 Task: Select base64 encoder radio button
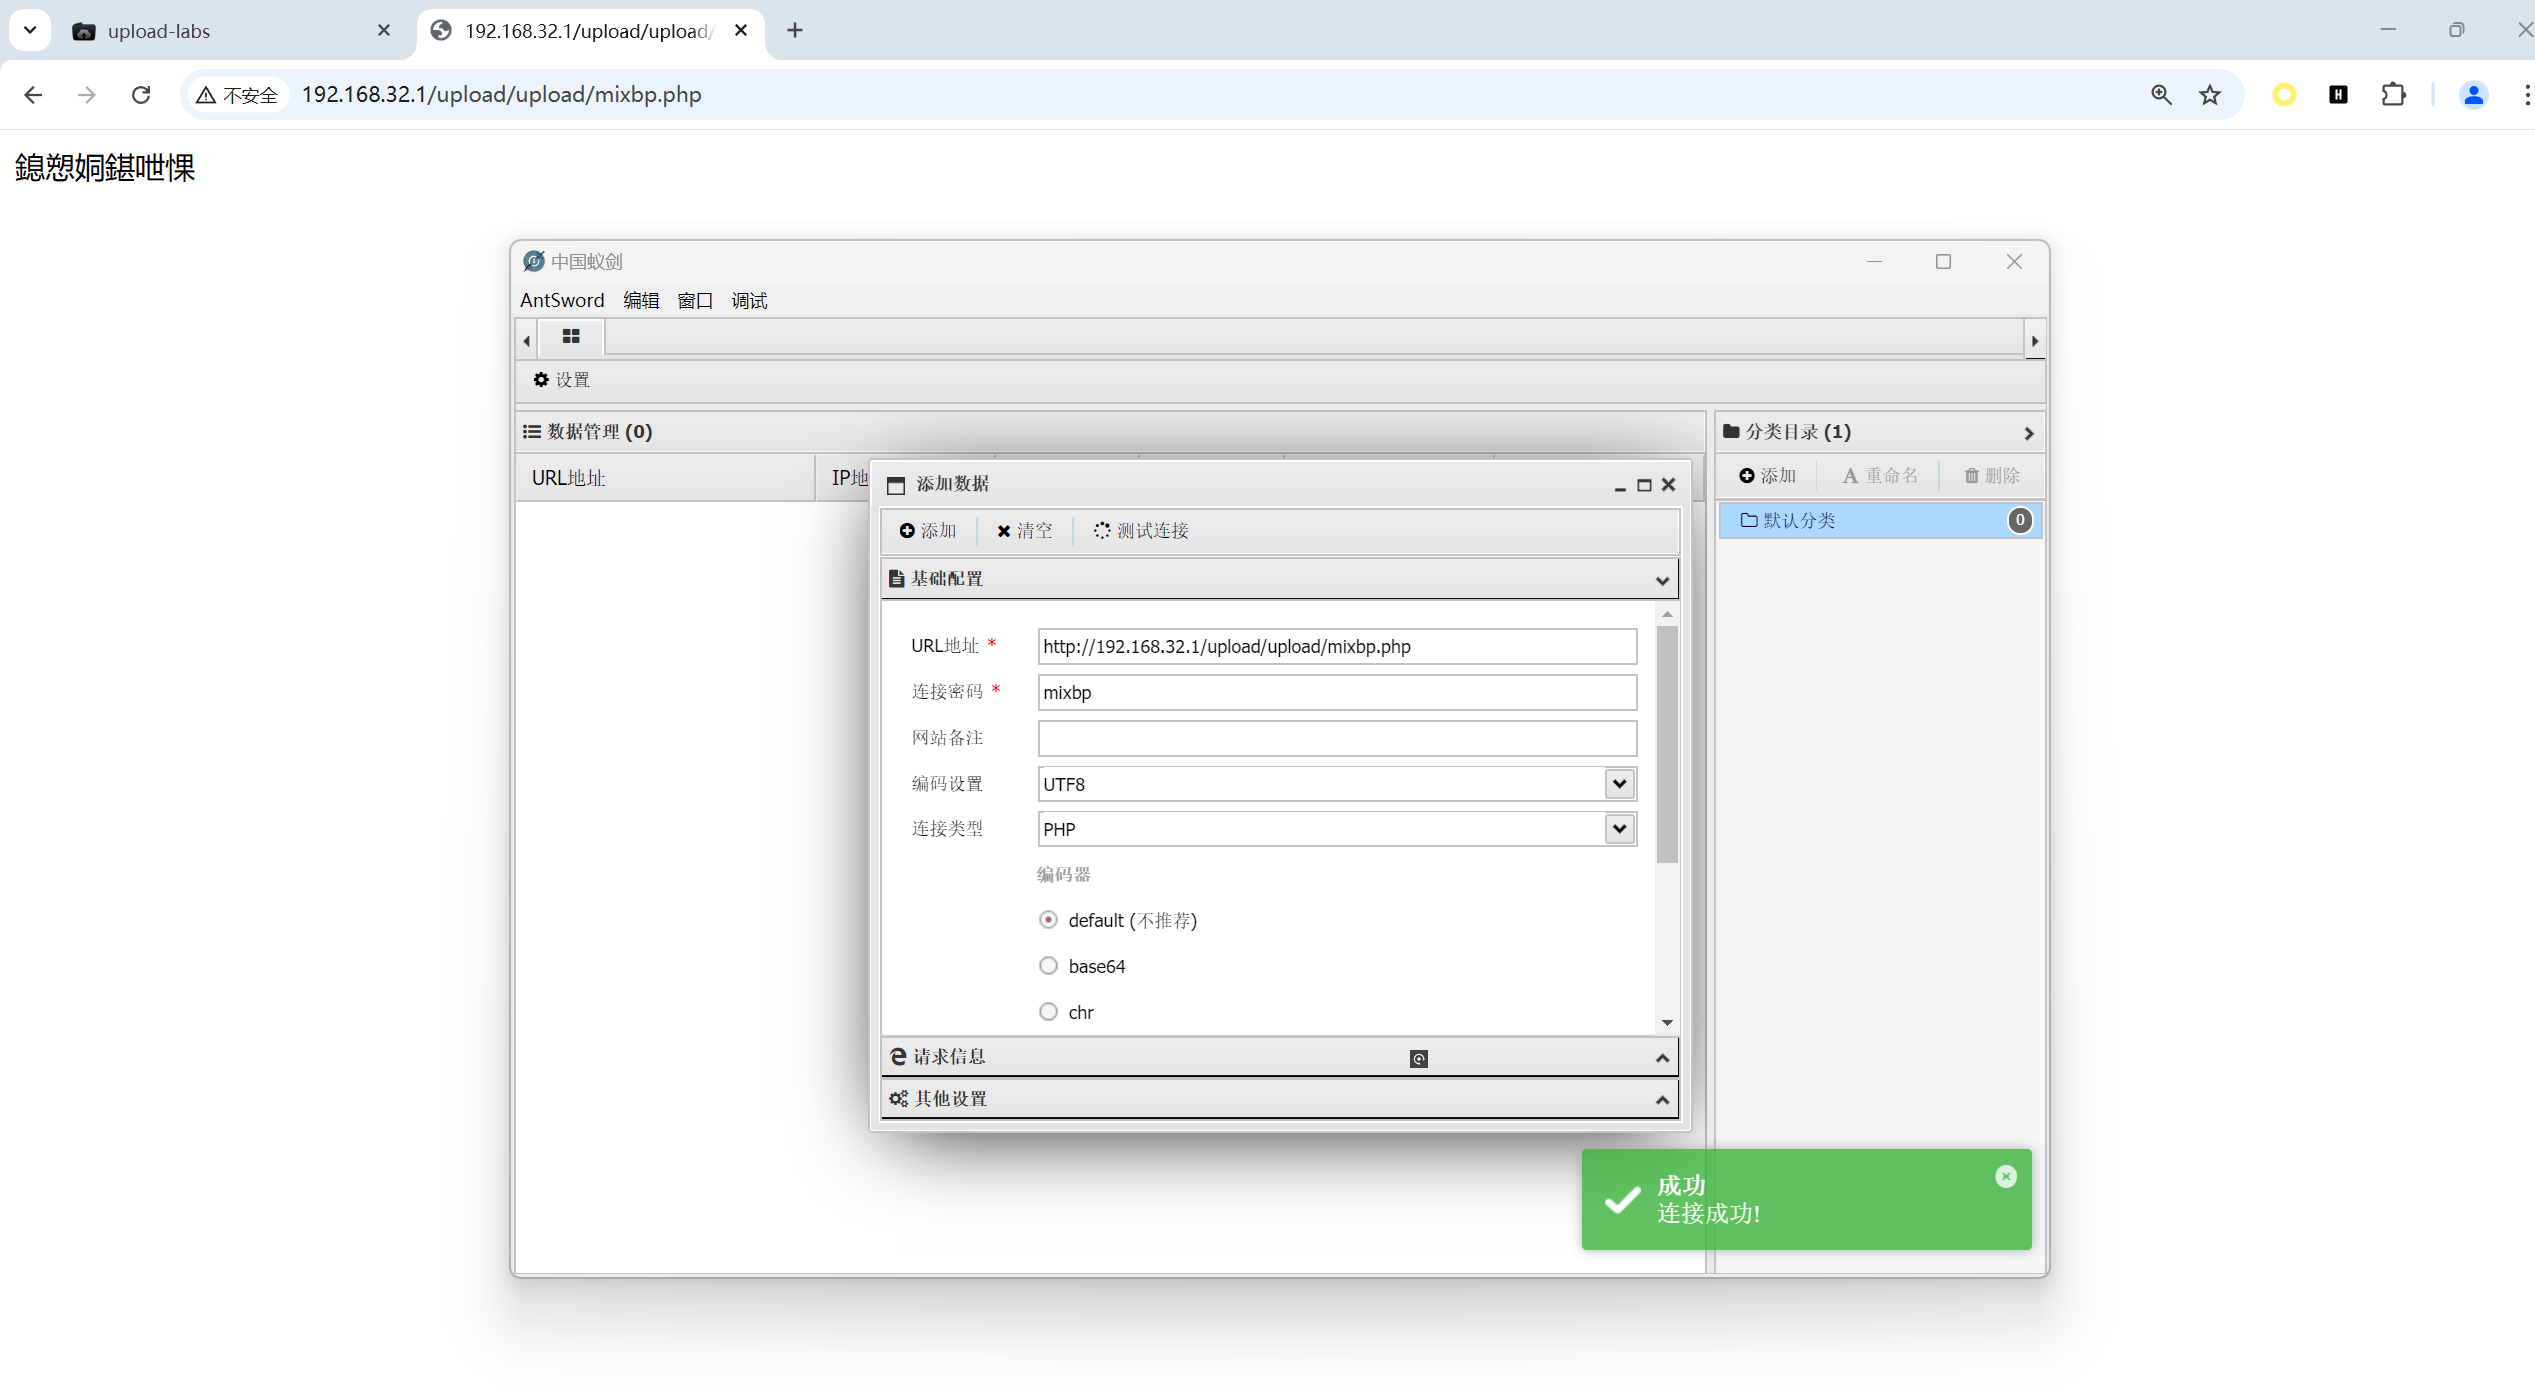coord(1048,966)
